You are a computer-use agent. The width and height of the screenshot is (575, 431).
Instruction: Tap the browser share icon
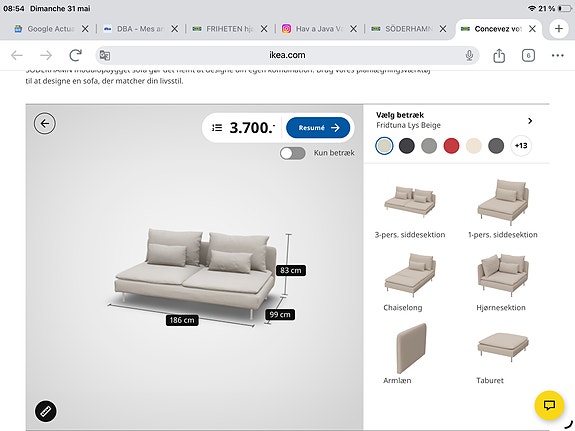(499, 56)
